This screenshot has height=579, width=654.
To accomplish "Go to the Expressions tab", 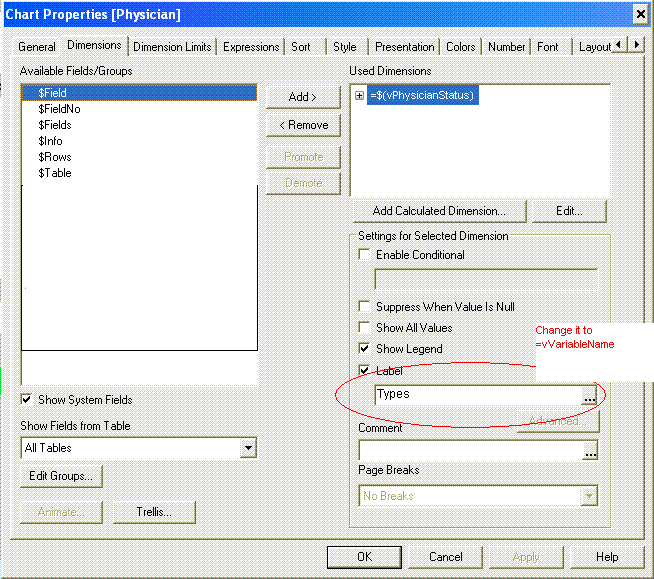I will point(251,47).
